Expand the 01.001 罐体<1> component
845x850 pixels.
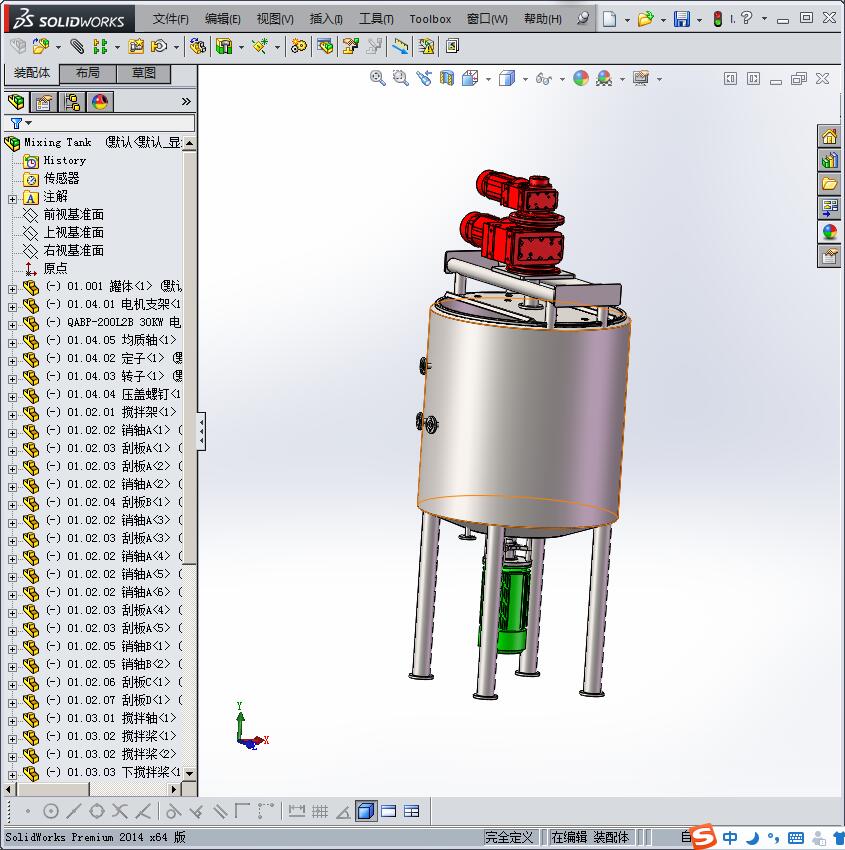pyautogui.click(x=12, y=289)
